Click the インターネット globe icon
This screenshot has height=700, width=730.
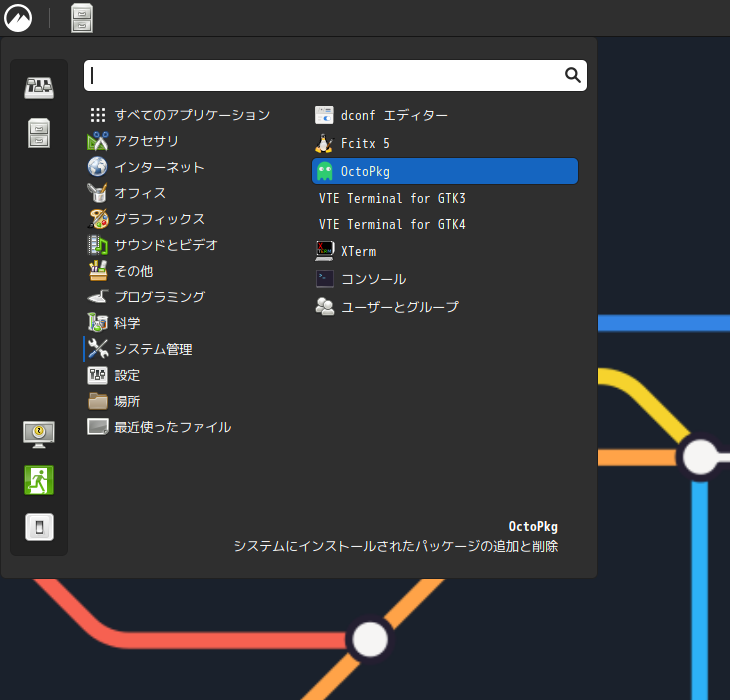(x=98, y=167)
